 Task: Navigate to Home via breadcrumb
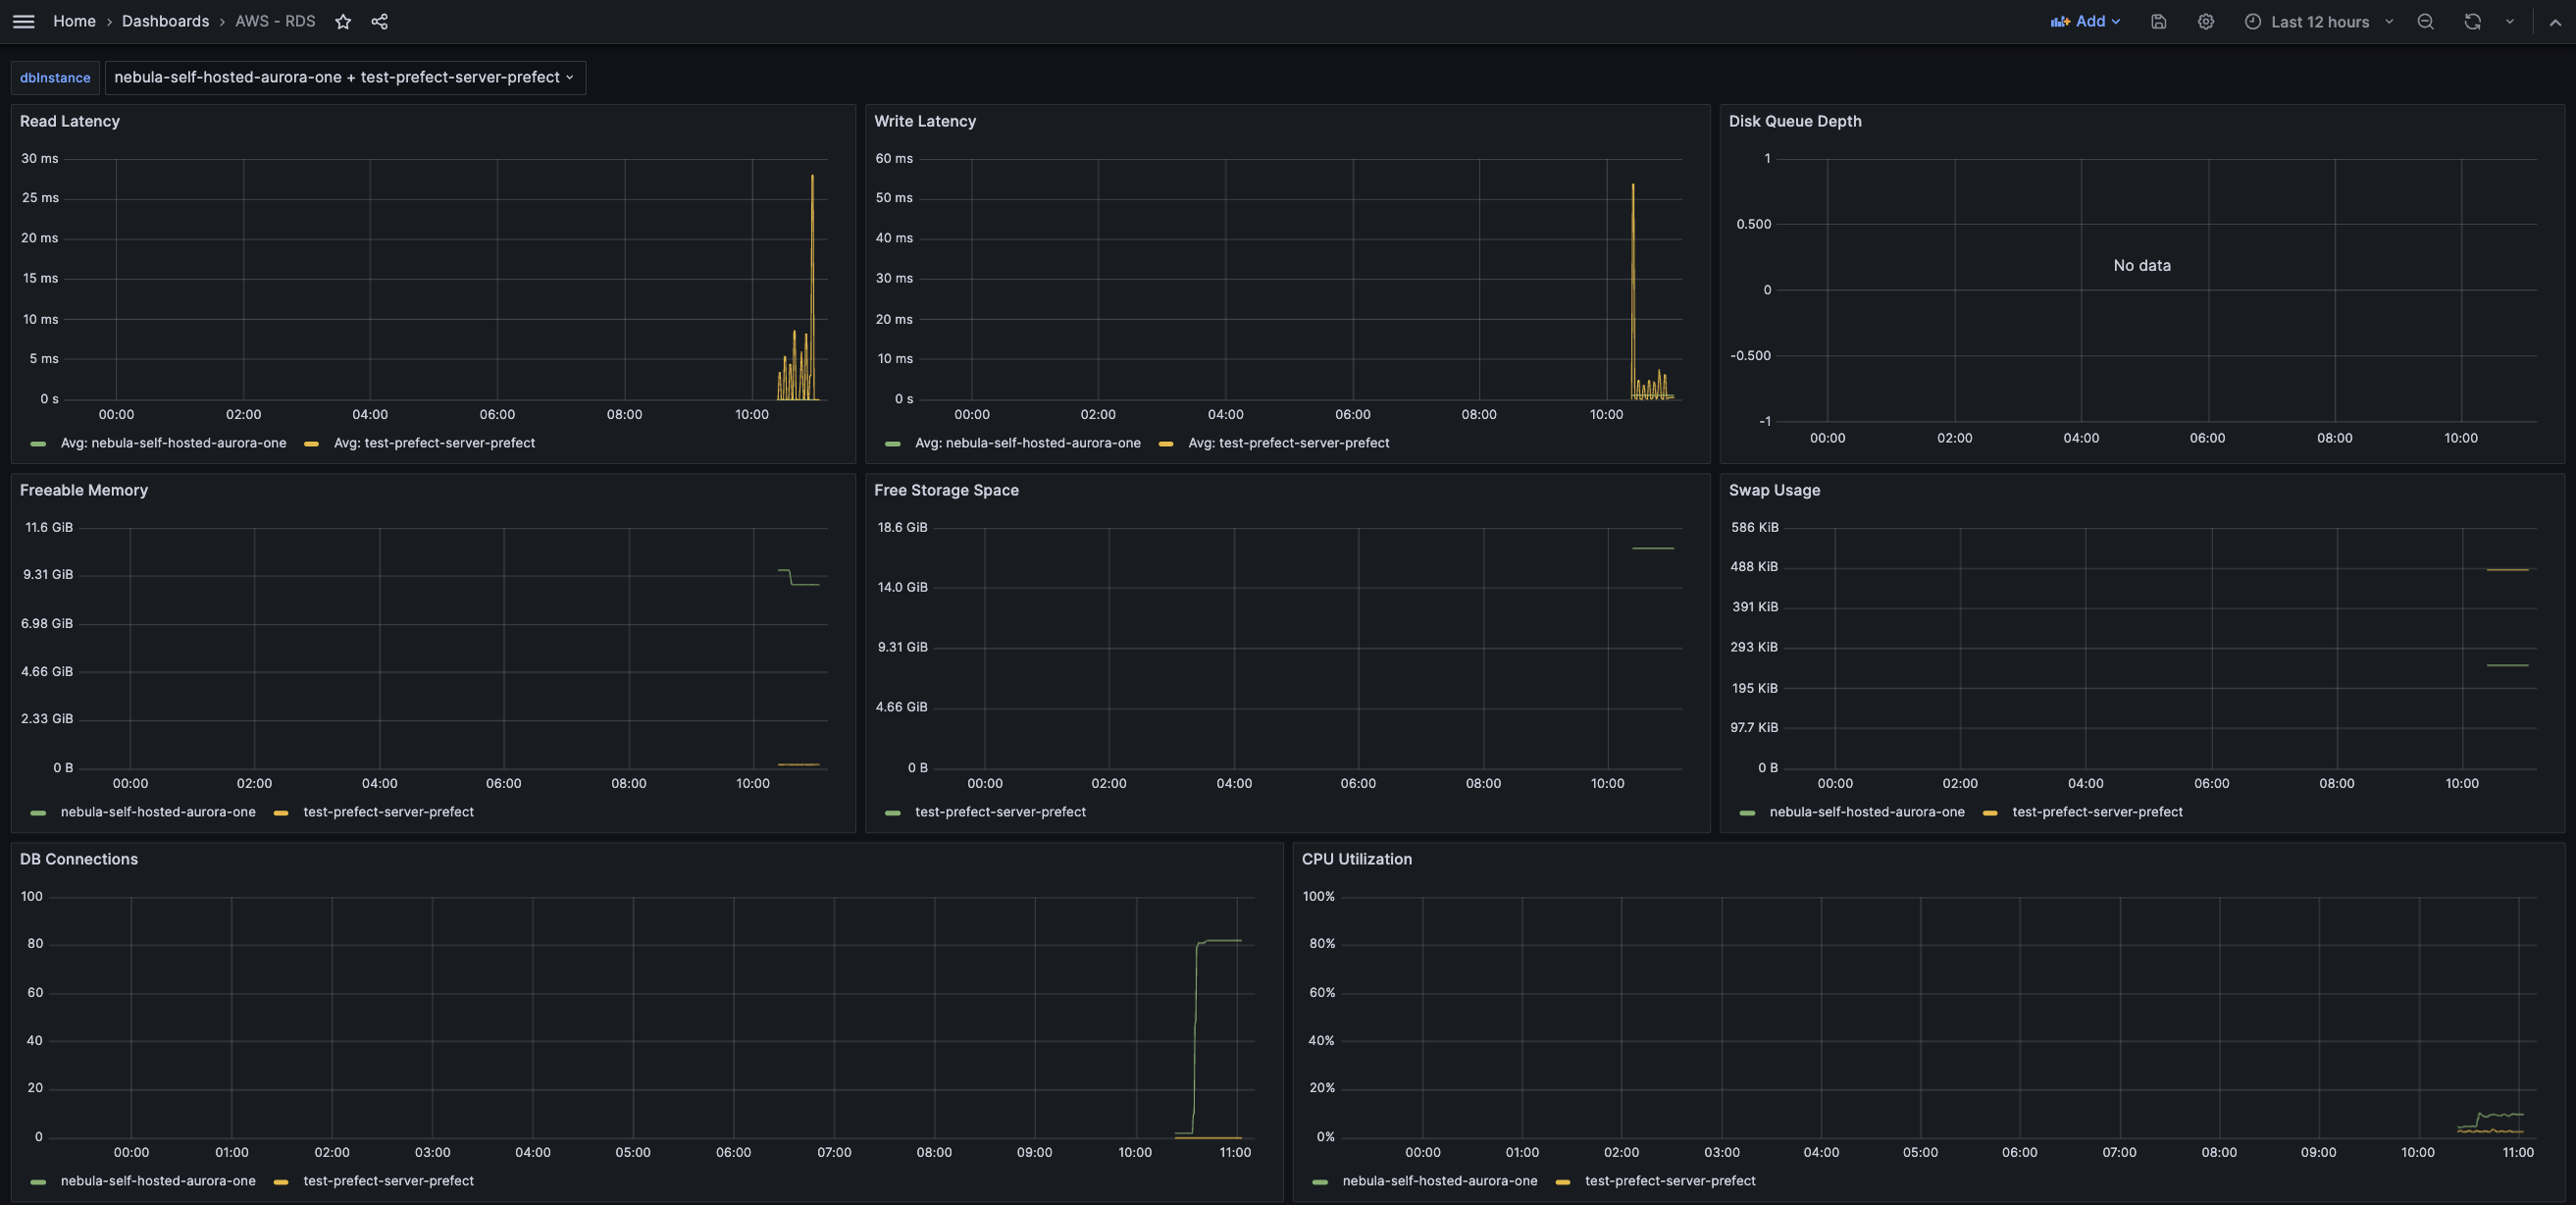click(x=74, y=21)
